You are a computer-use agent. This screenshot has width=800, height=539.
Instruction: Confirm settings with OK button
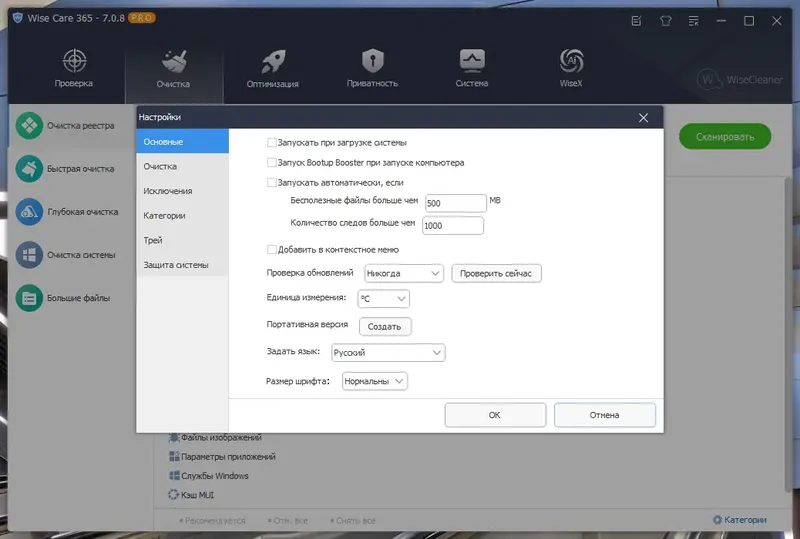[x=495, y=415]
